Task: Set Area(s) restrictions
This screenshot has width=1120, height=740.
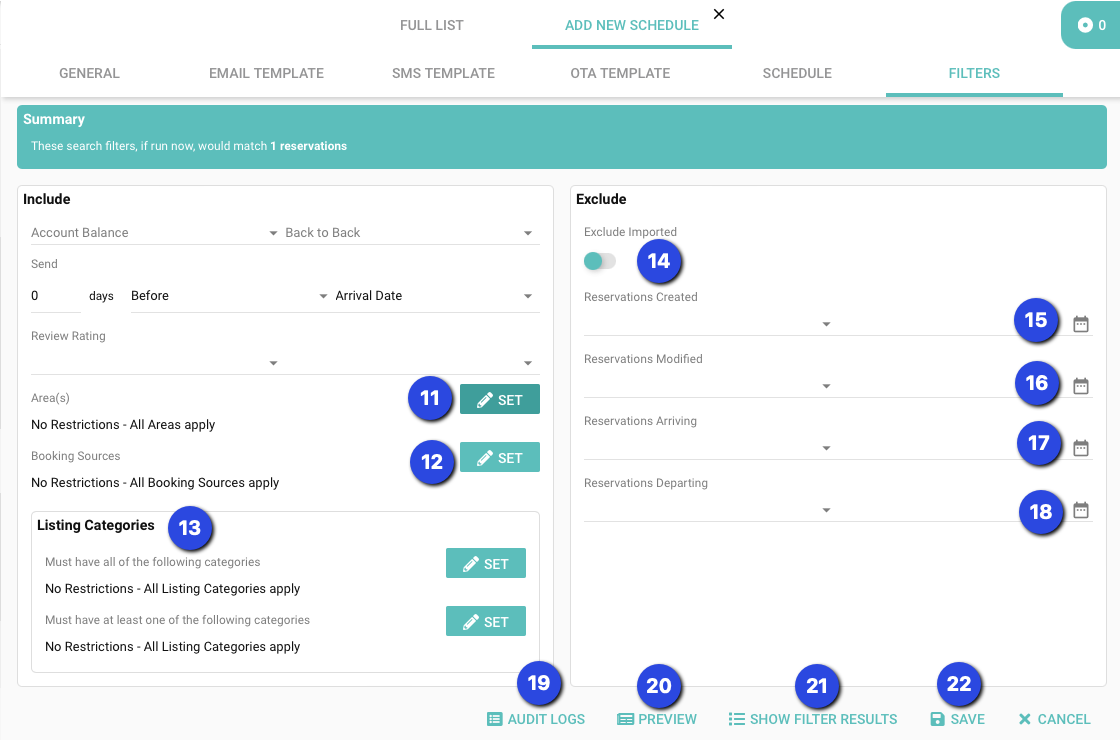Action: pos(499,400)
